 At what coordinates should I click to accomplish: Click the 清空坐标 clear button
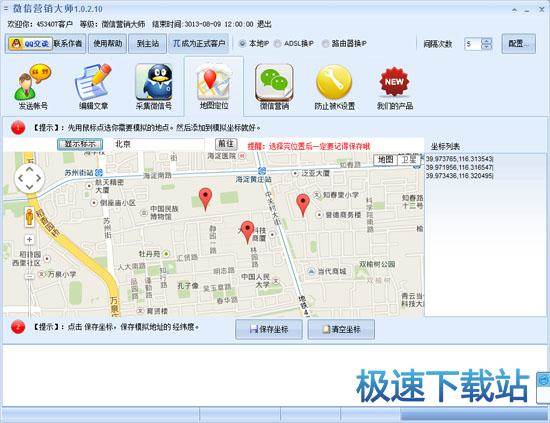(341, 329)
